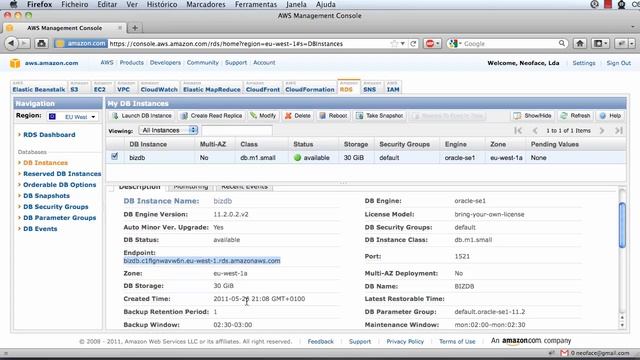
Task: Open Reserved DB Instances link
Action: pos(62,174)
